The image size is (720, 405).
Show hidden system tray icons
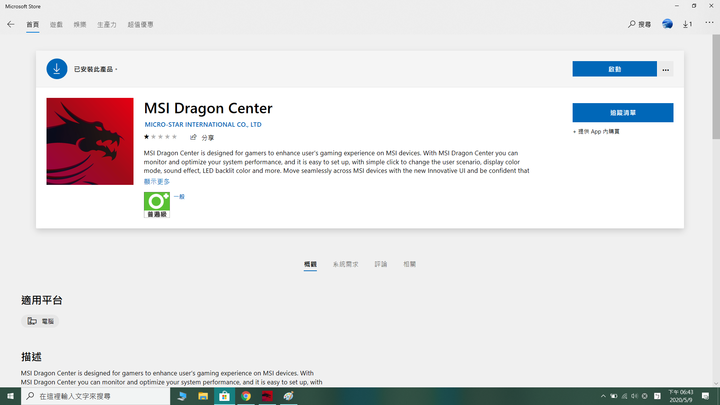pos(603,396)
